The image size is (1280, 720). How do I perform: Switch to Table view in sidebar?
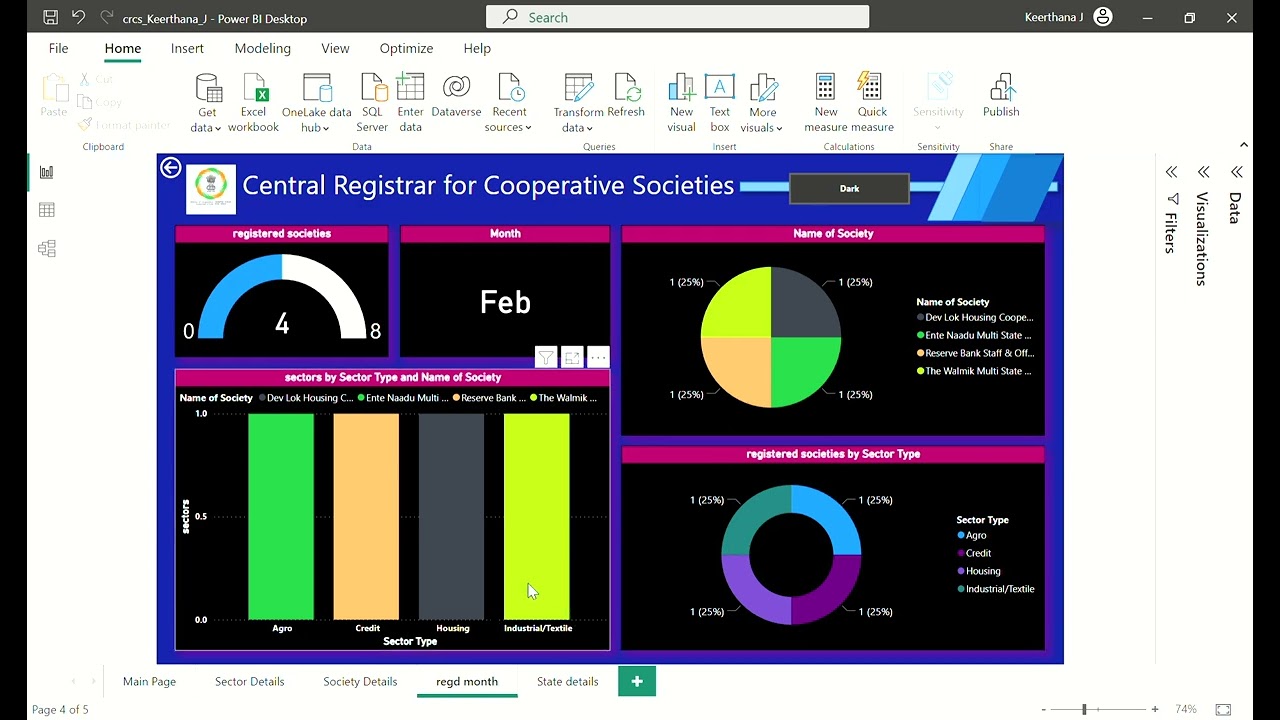[x=46, y=210]
